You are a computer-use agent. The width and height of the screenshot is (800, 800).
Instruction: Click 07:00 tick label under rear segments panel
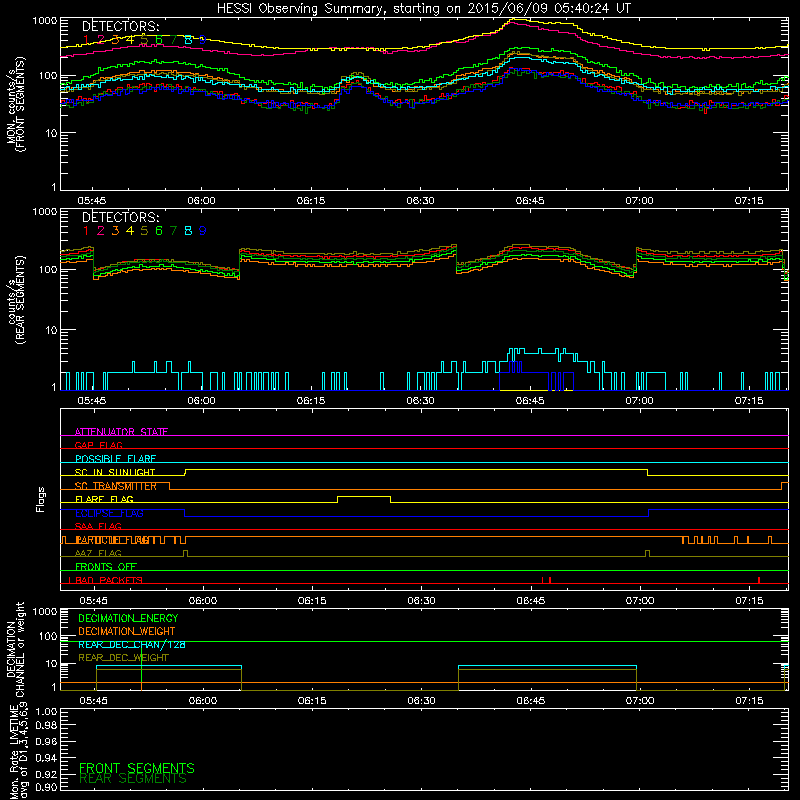click(x=639, y=401)
